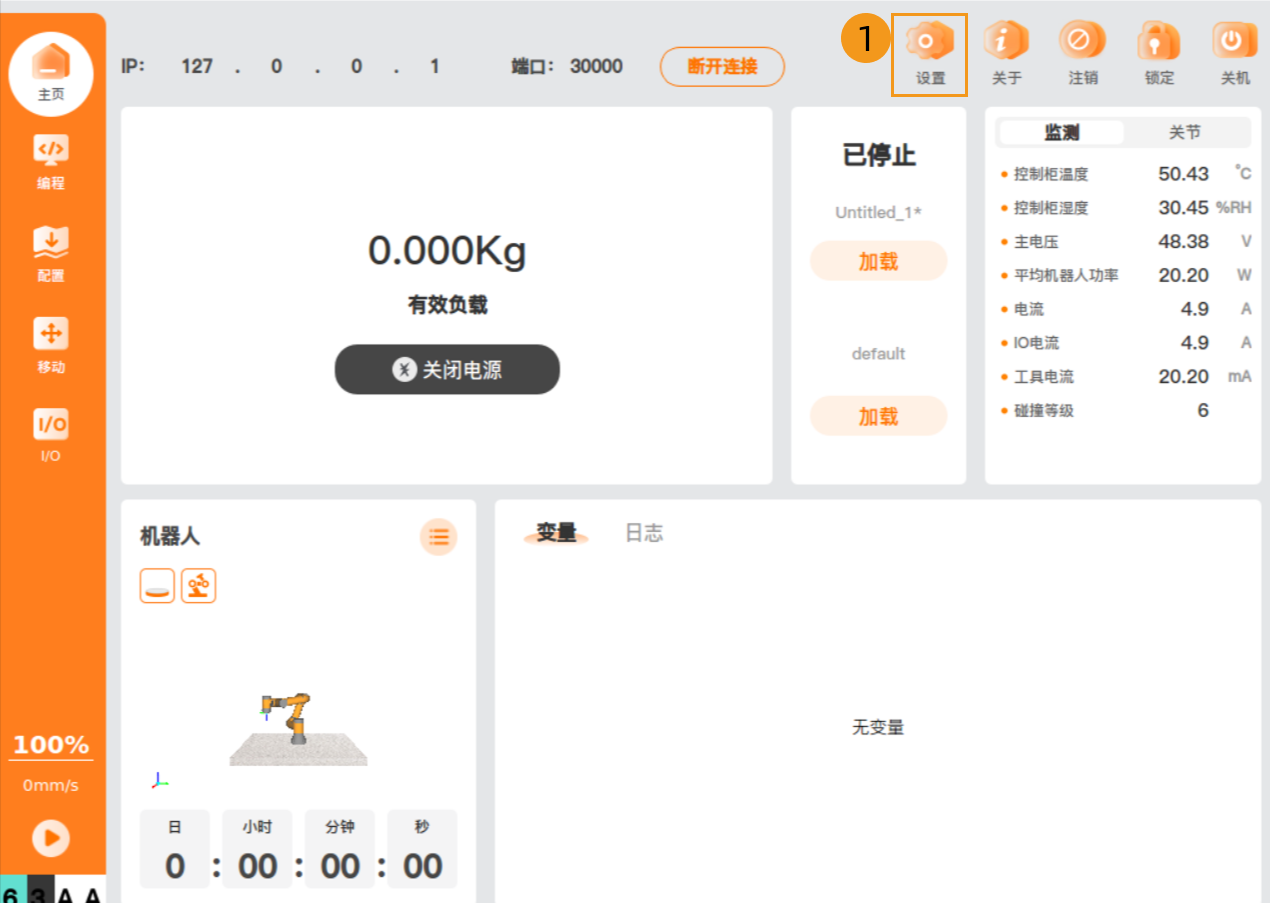This screenshot has height=903, width=1270.
Task: Click the 有效负载 label
Action: [x=447, y=306]
